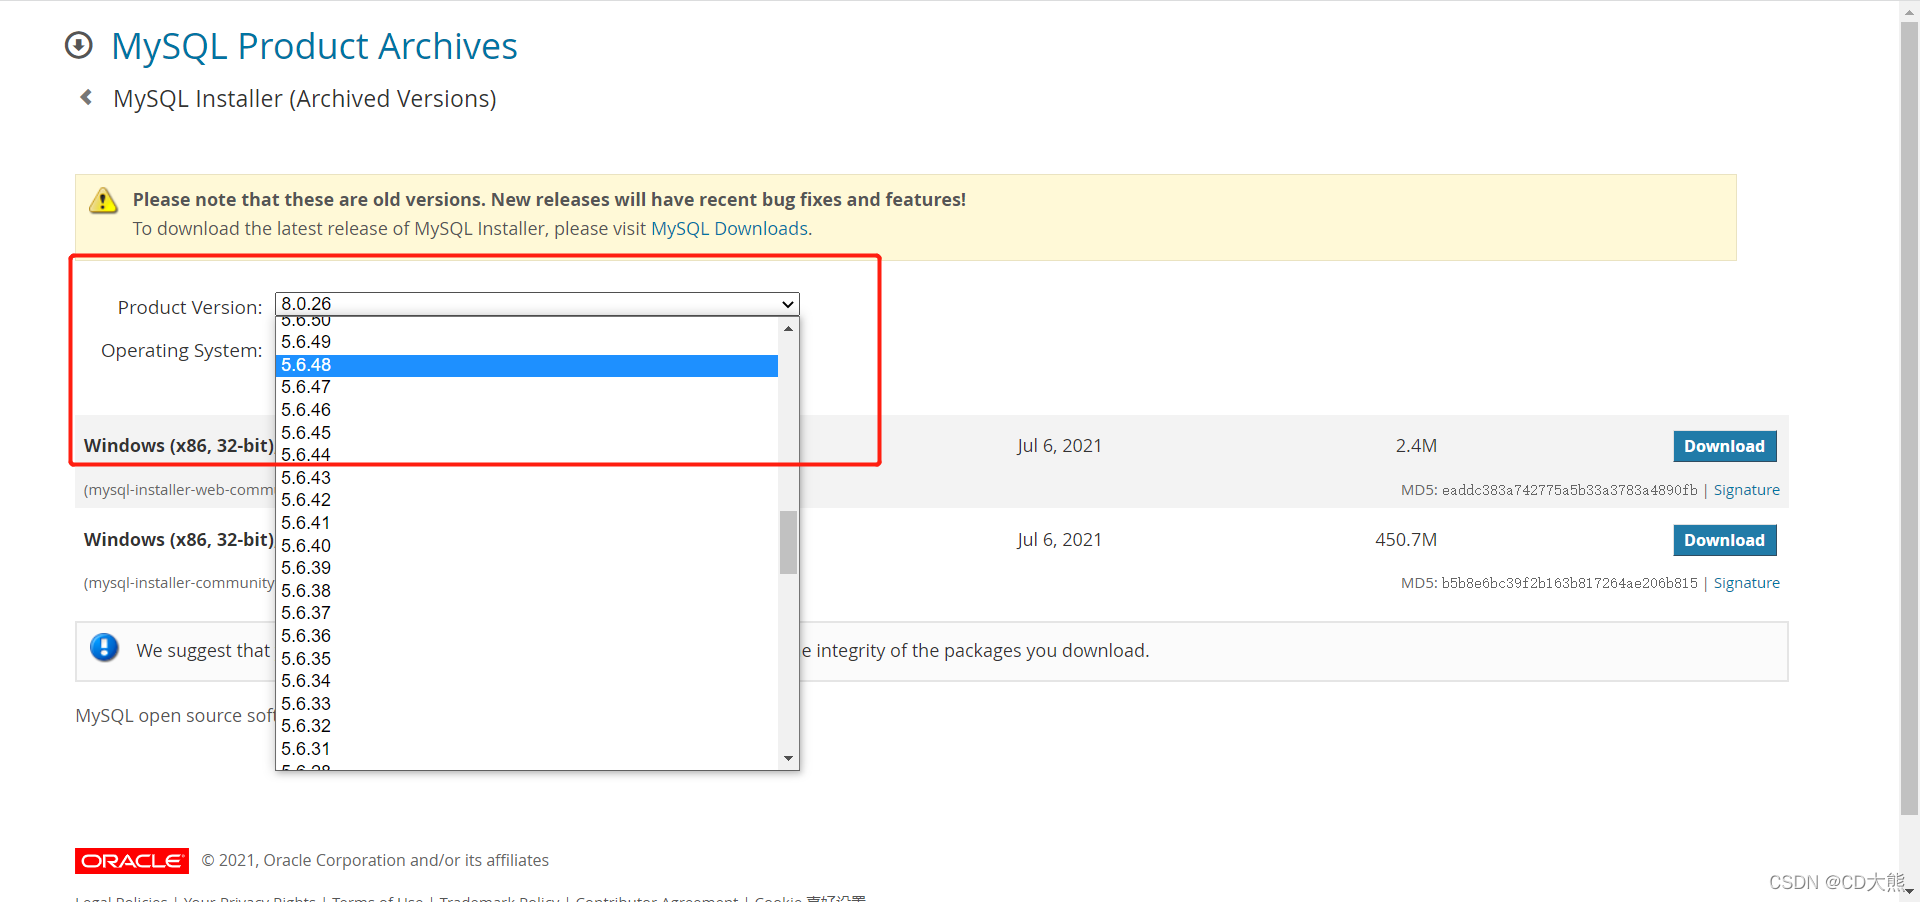
Task: Click the back arrow before MySQL Installer
Action: click(87, 97)
